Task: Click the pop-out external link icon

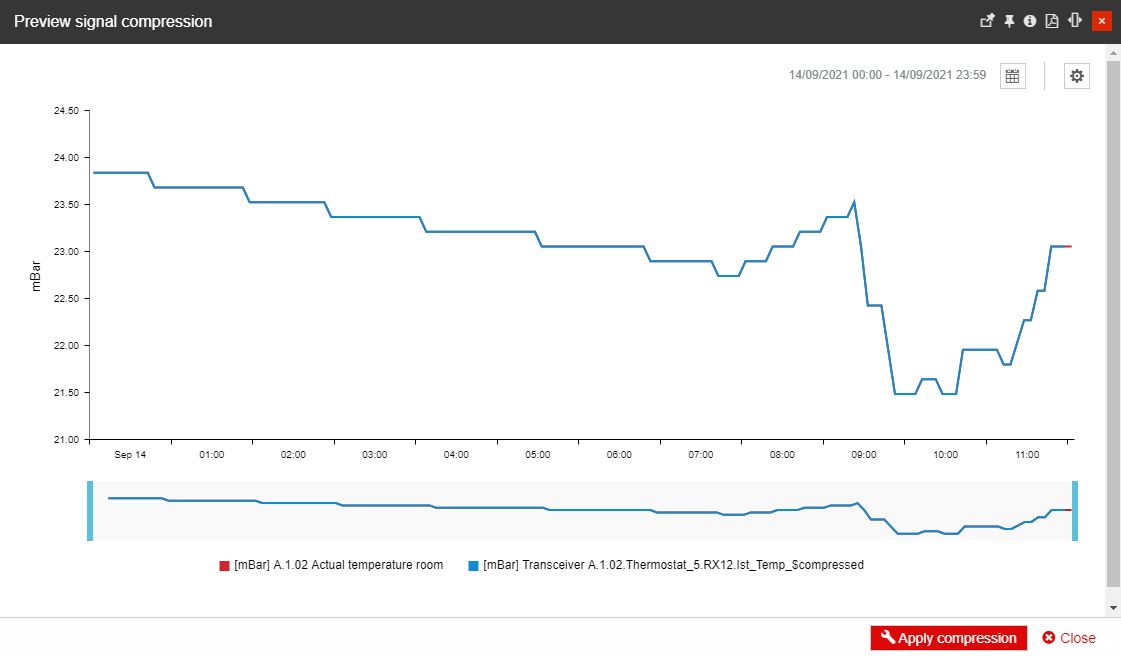Action: coord(987,21)
